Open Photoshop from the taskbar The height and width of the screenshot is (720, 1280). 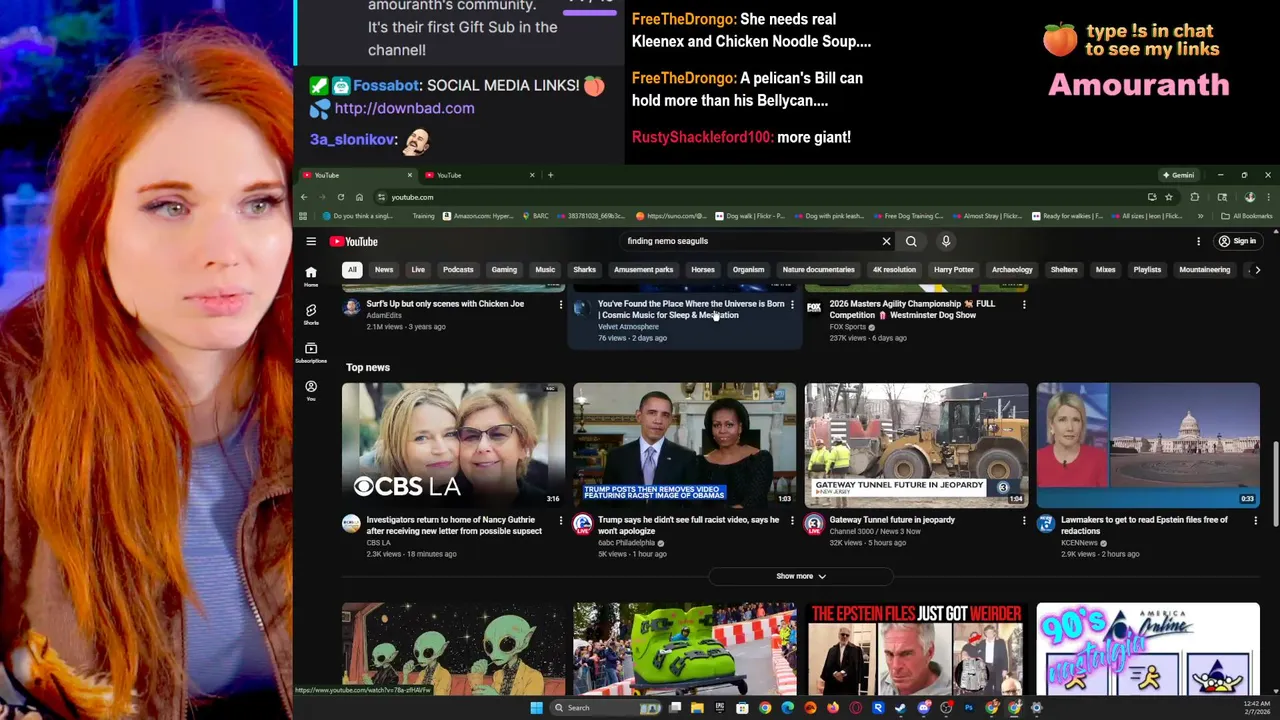pos(969,708)
